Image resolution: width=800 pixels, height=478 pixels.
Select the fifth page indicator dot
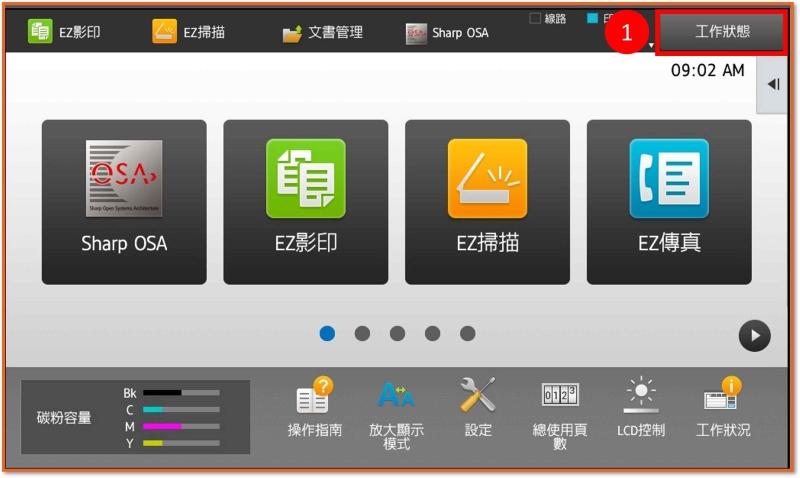467,333
